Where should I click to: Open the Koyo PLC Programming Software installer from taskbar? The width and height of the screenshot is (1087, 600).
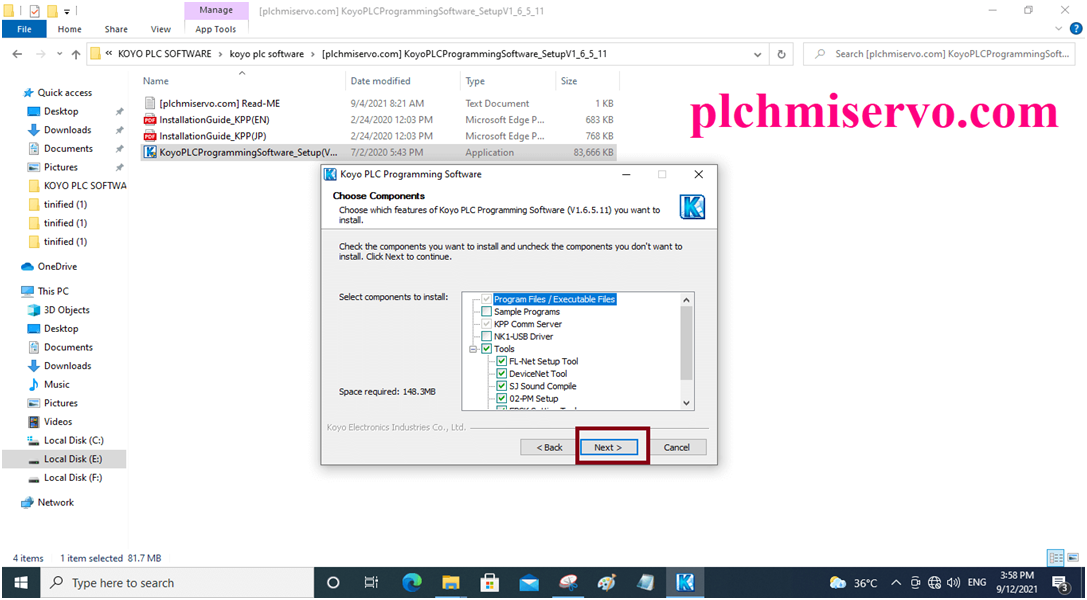(686, 582)
